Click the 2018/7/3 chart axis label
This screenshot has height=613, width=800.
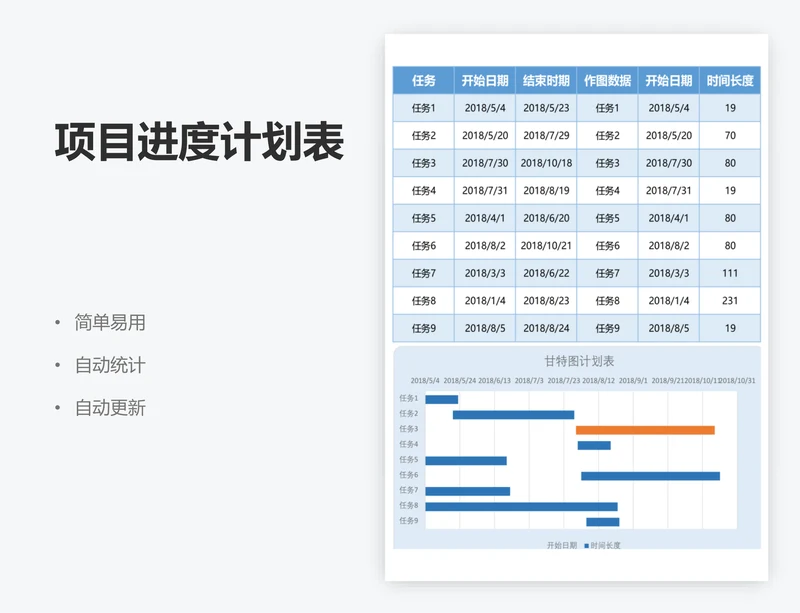529,381
